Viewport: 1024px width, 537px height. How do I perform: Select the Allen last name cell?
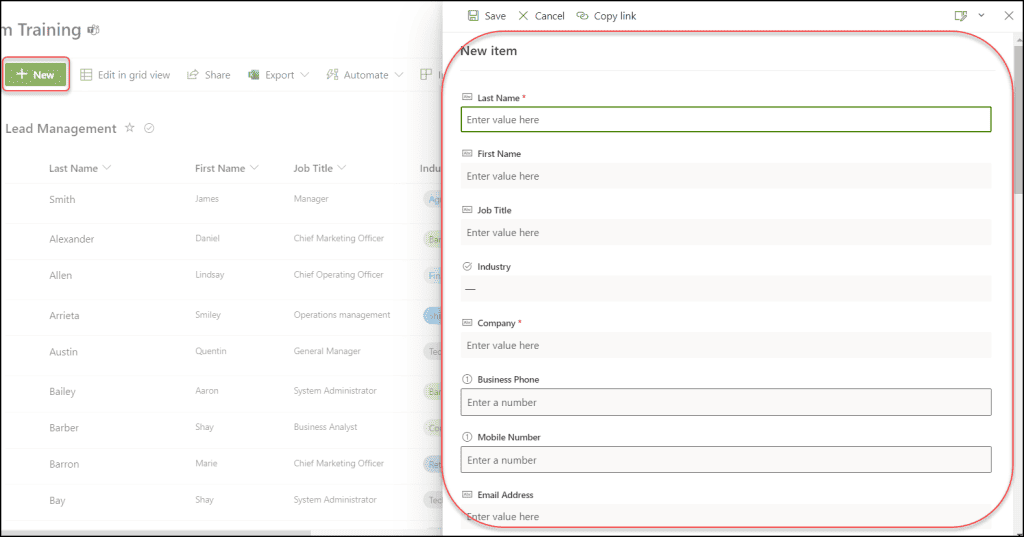(61, 276)
